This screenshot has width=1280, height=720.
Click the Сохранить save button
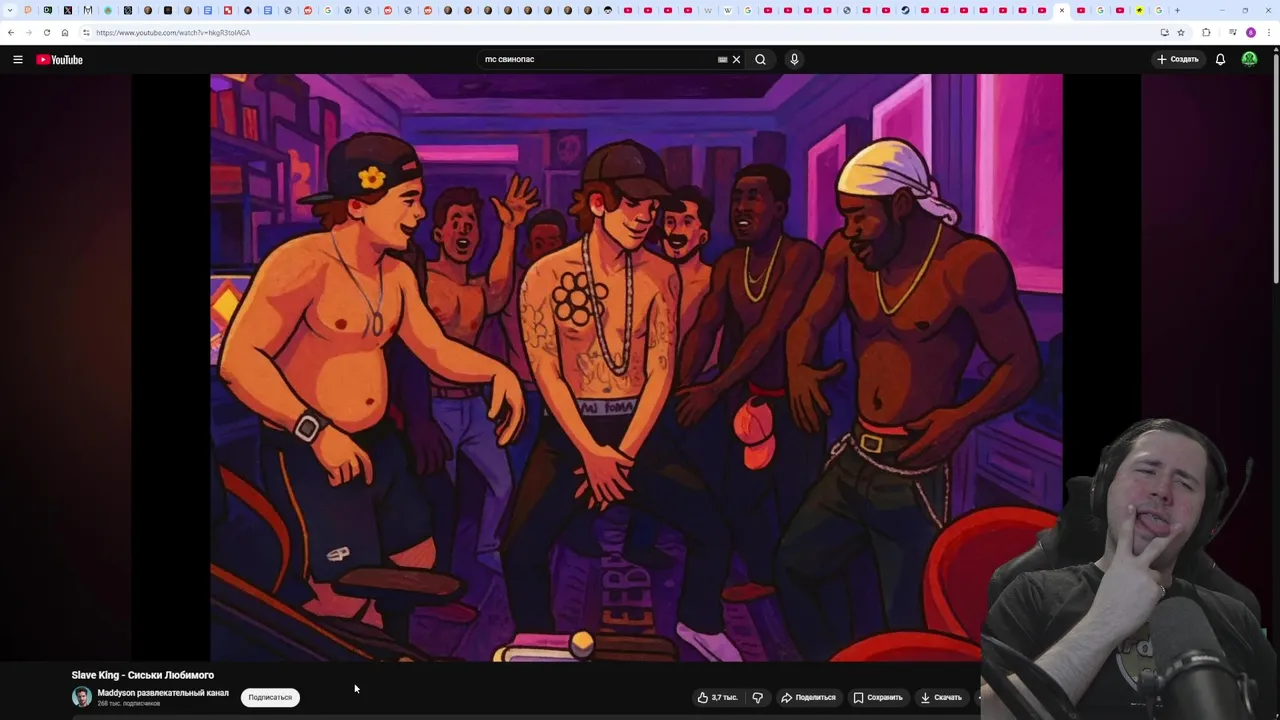(x=878, y=697)
